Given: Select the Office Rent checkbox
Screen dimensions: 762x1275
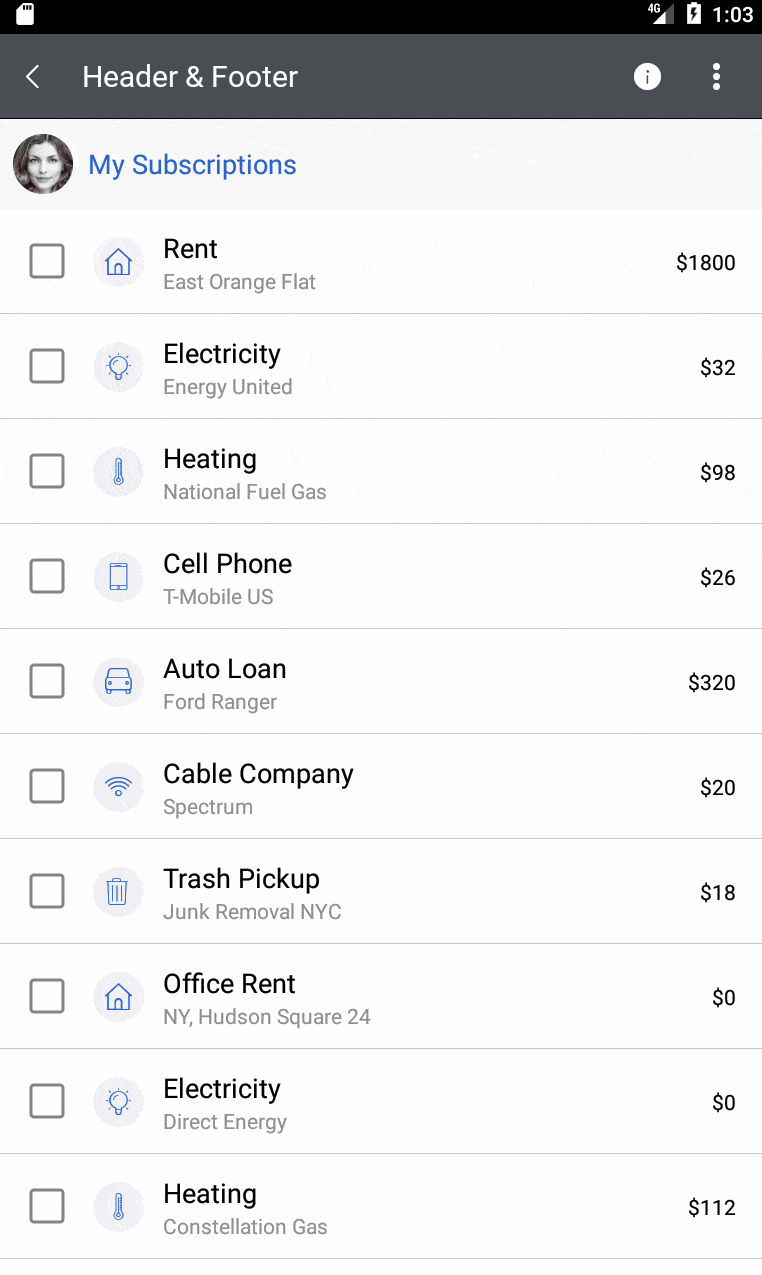Looking at the screenshot, I should coord(47,997).
